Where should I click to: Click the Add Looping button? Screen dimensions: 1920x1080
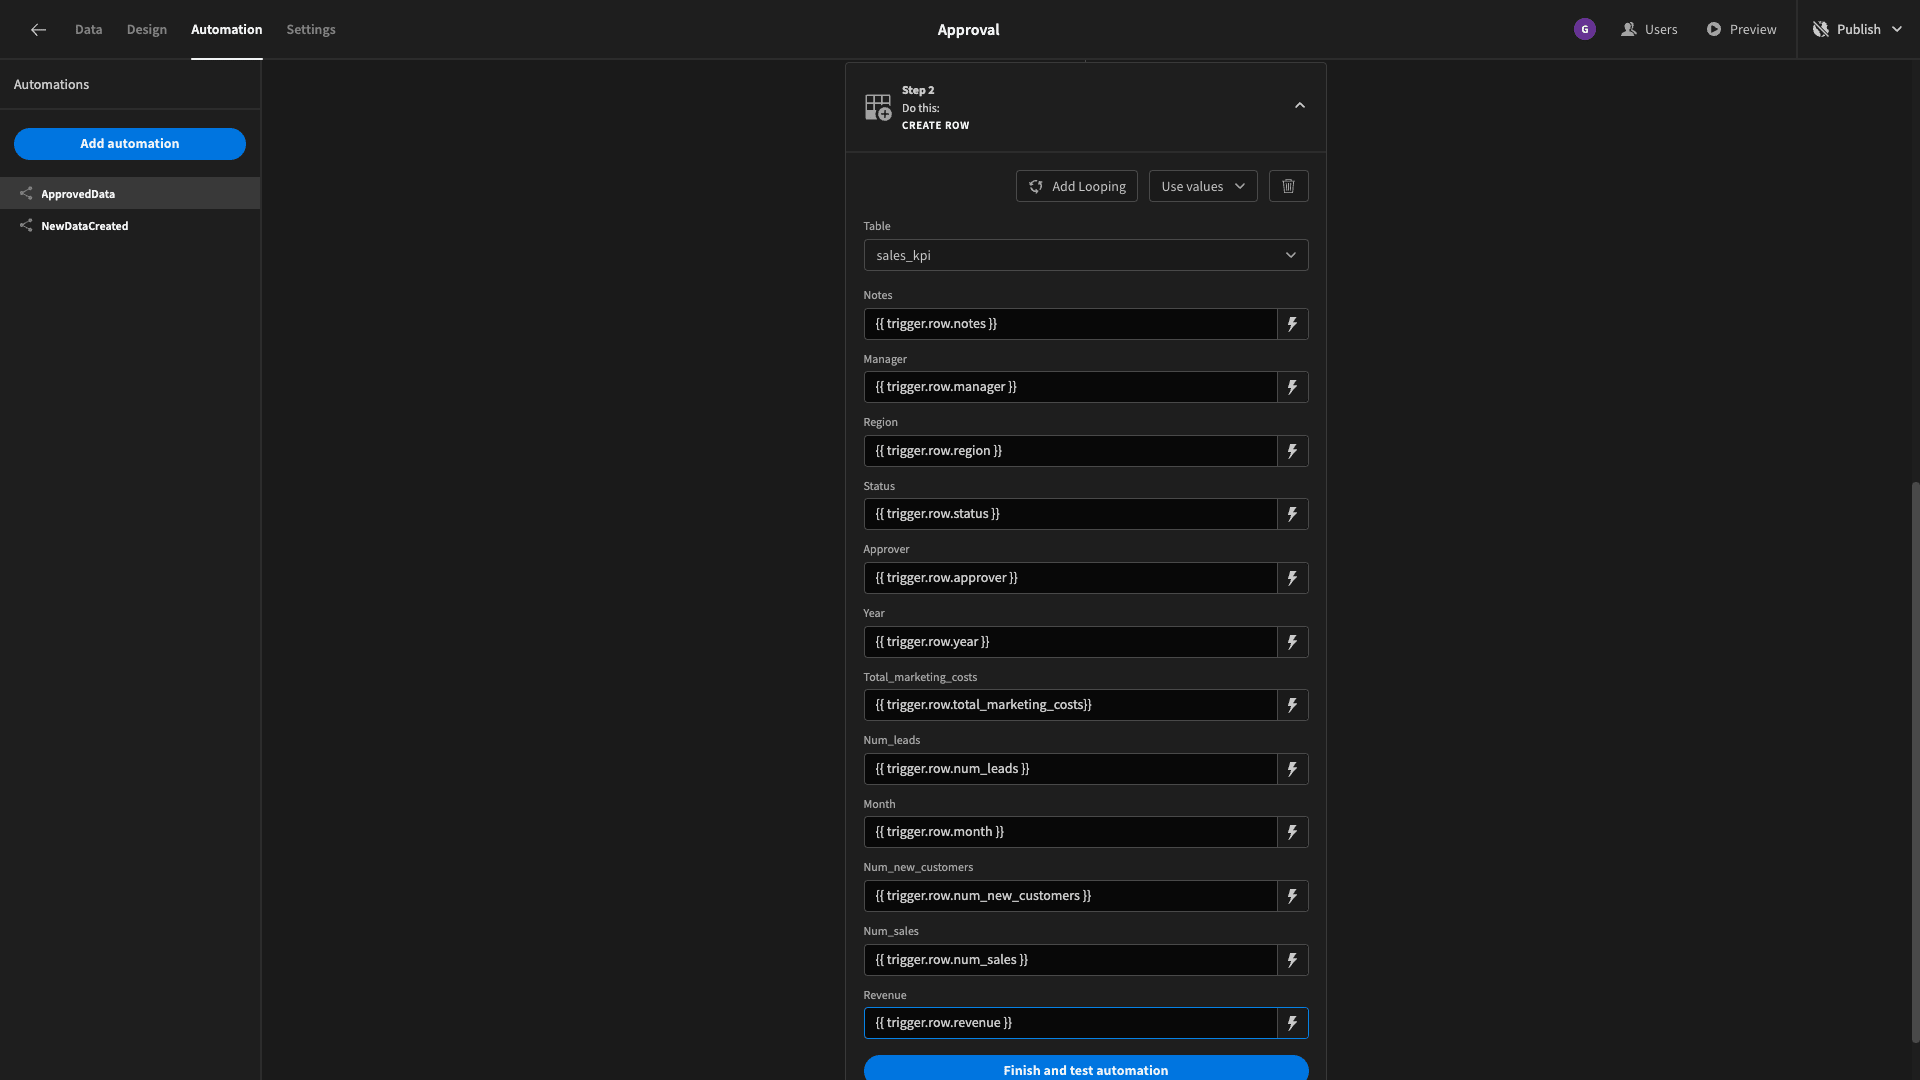point(1076,186)
